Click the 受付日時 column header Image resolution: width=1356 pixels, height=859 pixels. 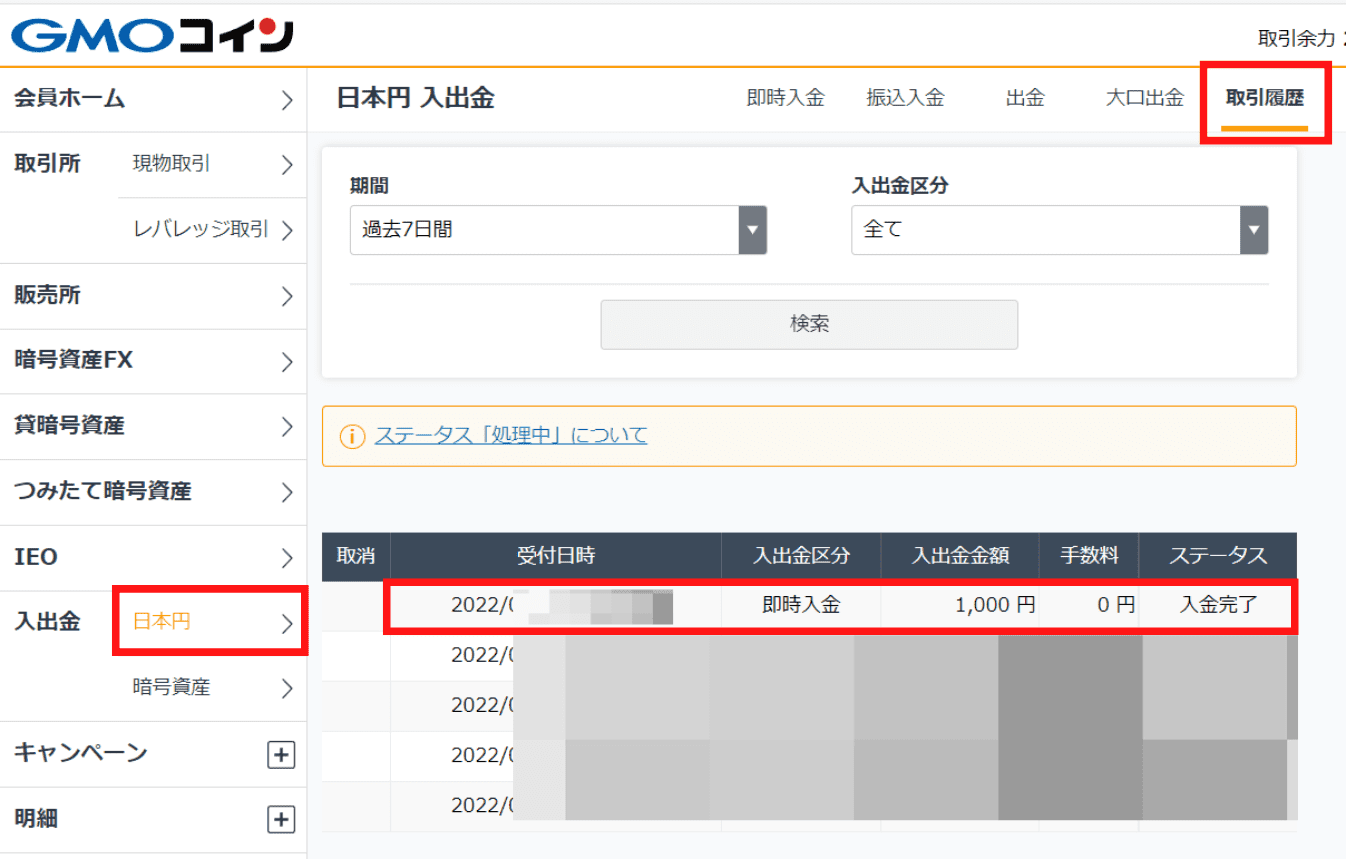tap(556, 556)
